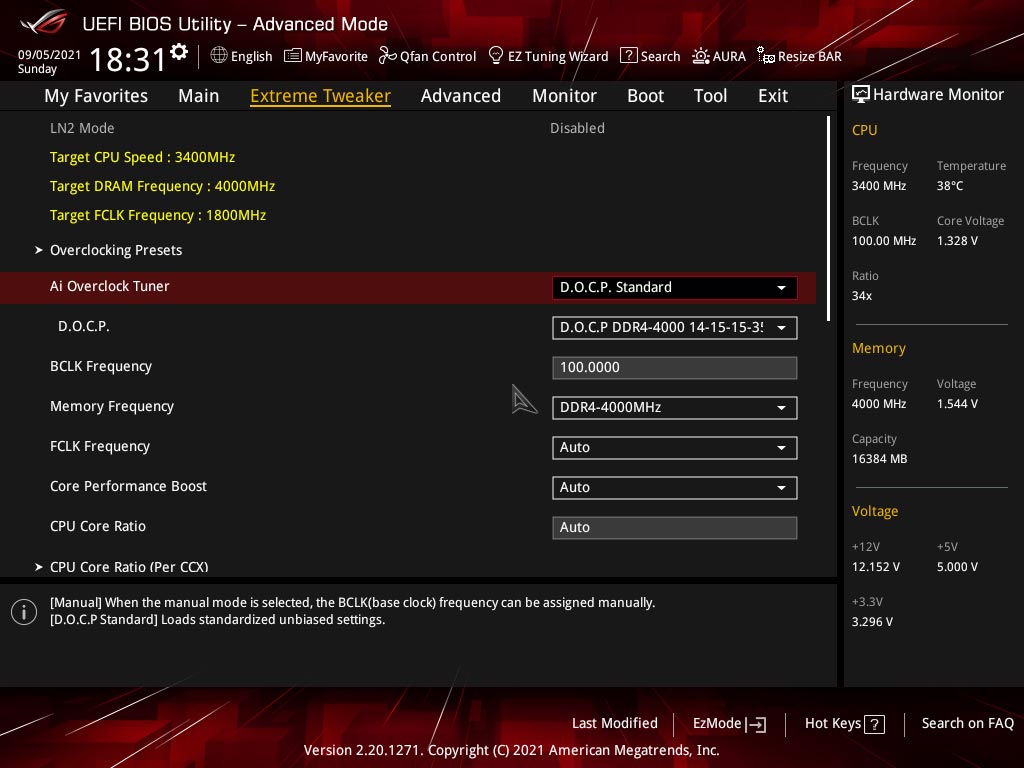Switch to My Favorites tab

pos(96,95)
